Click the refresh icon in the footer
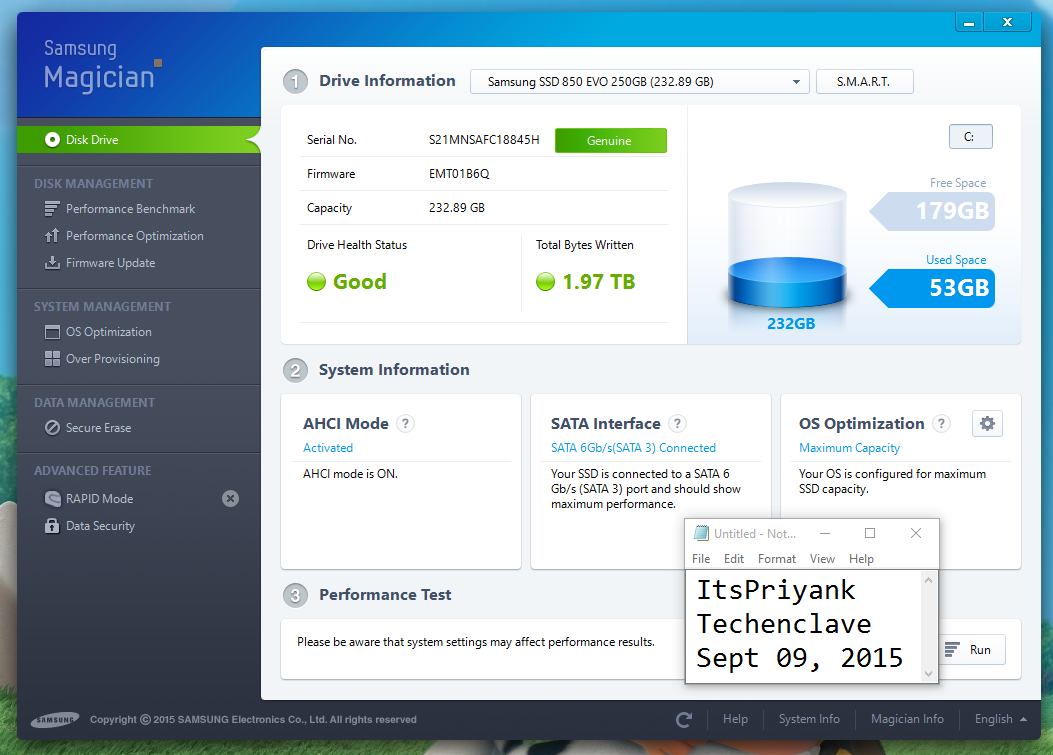The image size is (1053, 755). (x=684, y=719)
